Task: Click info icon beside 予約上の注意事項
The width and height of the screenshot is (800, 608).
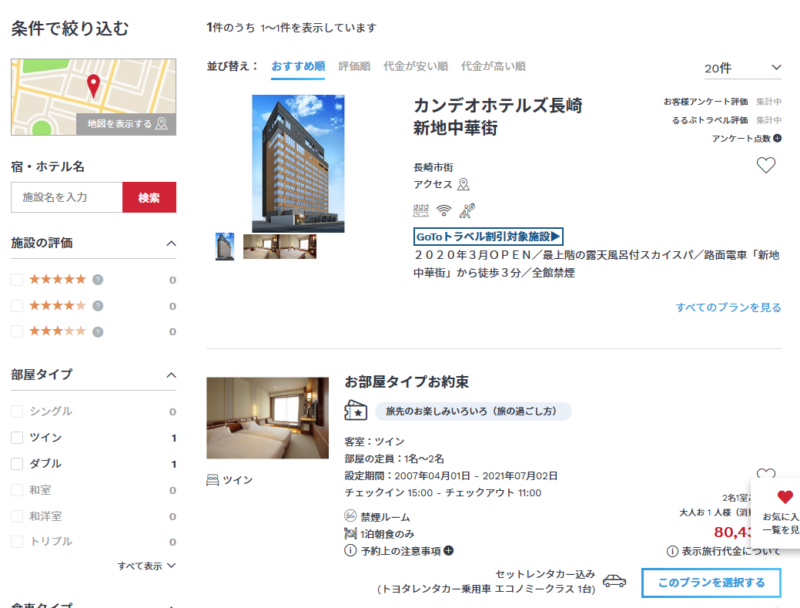Action: click(x=350, y=551)
